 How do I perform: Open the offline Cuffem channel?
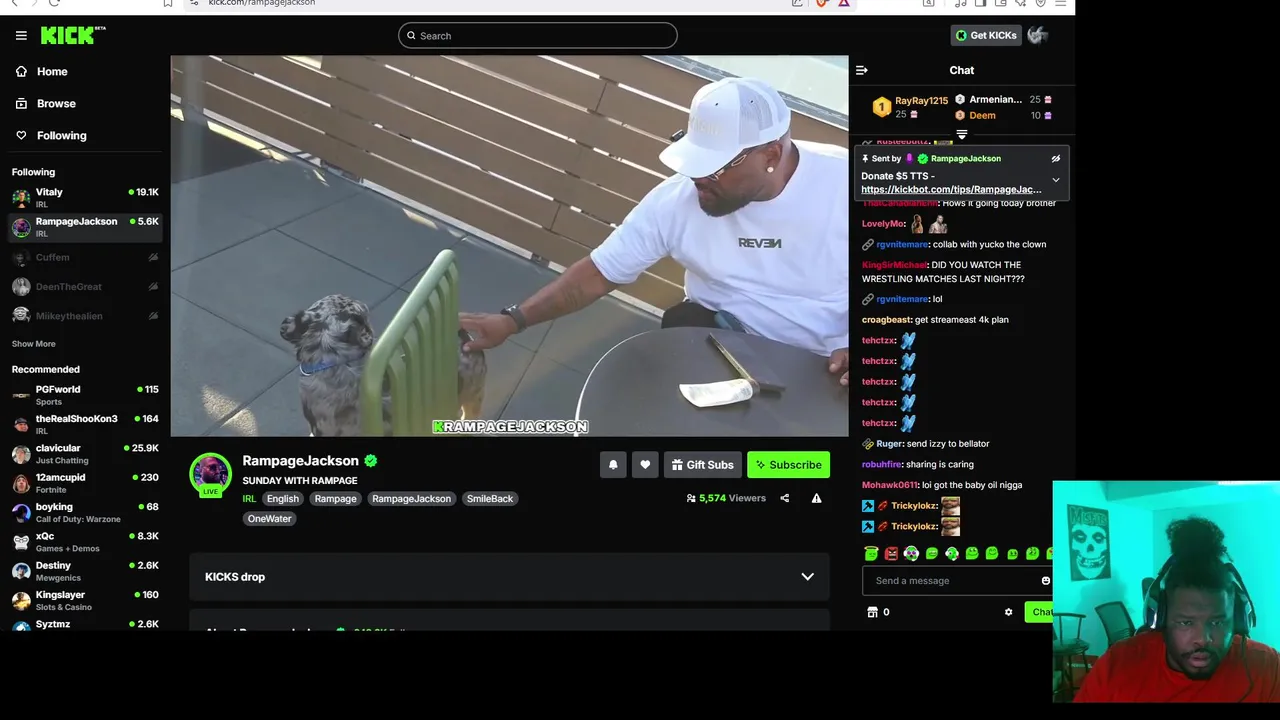tap(85, 257)
